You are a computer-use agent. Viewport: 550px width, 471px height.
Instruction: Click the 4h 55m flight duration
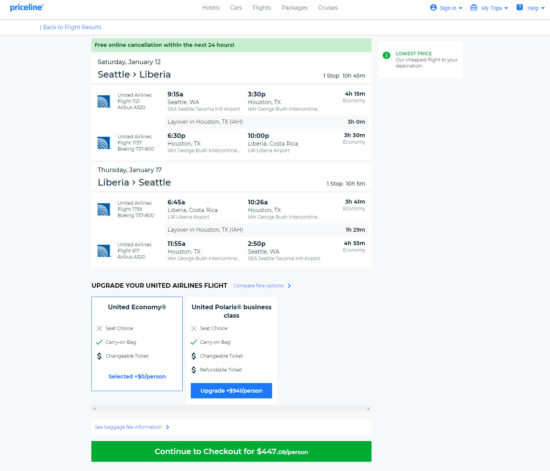[x=354, y=243]
